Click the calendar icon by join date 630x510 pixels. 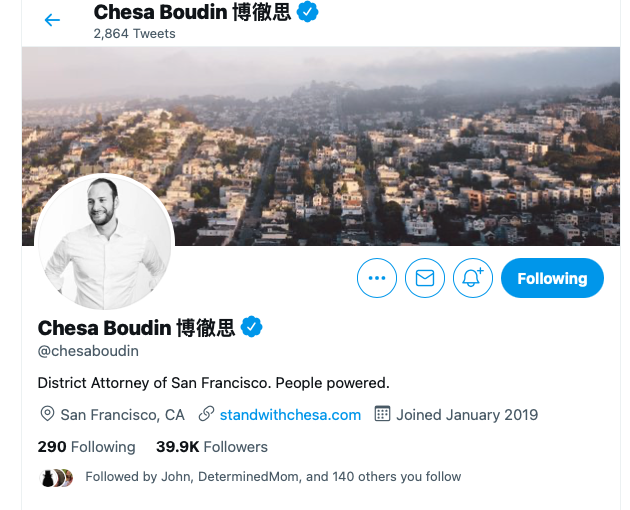[382, 414]
